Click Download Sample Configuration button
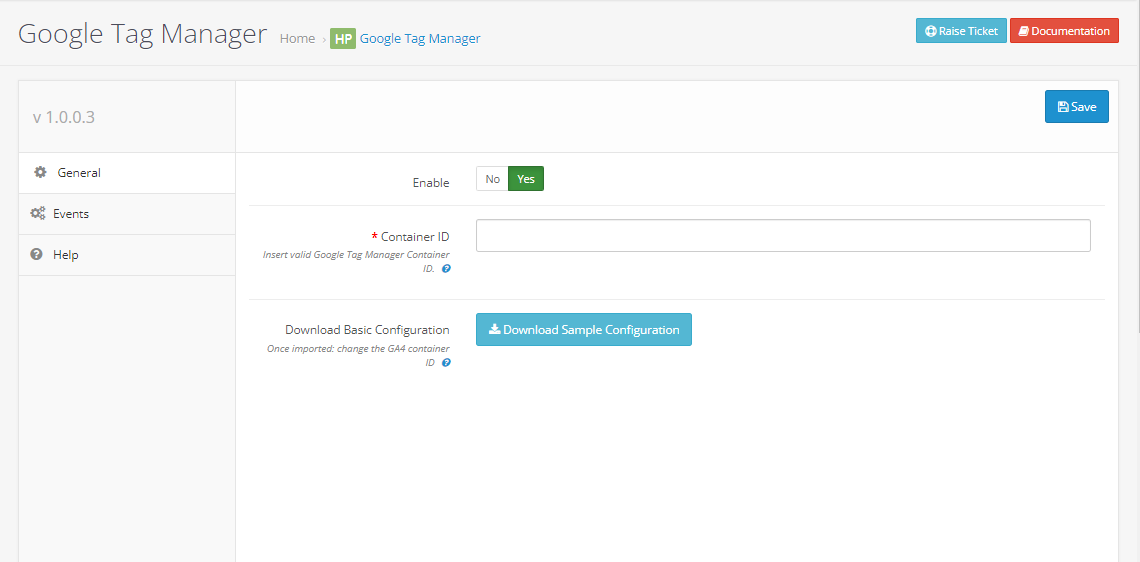This screenshot has height=562, width=1140. (x=584, y=330)
